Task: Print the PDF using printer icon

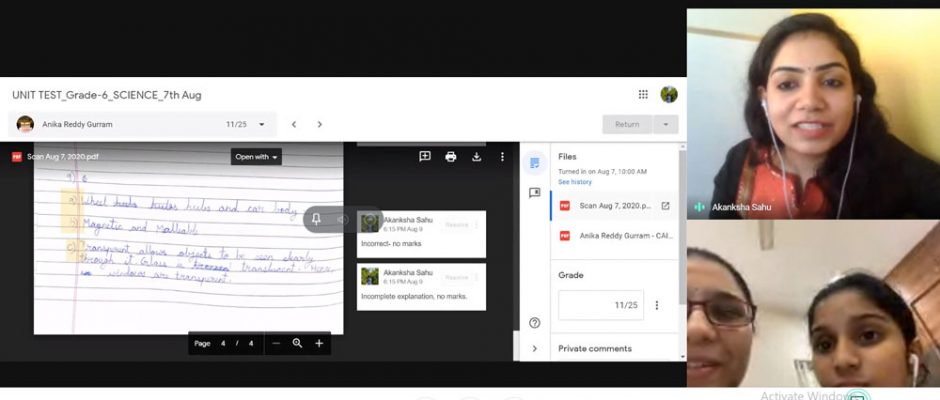Action: pyautogui.click(x=451, y=157)
